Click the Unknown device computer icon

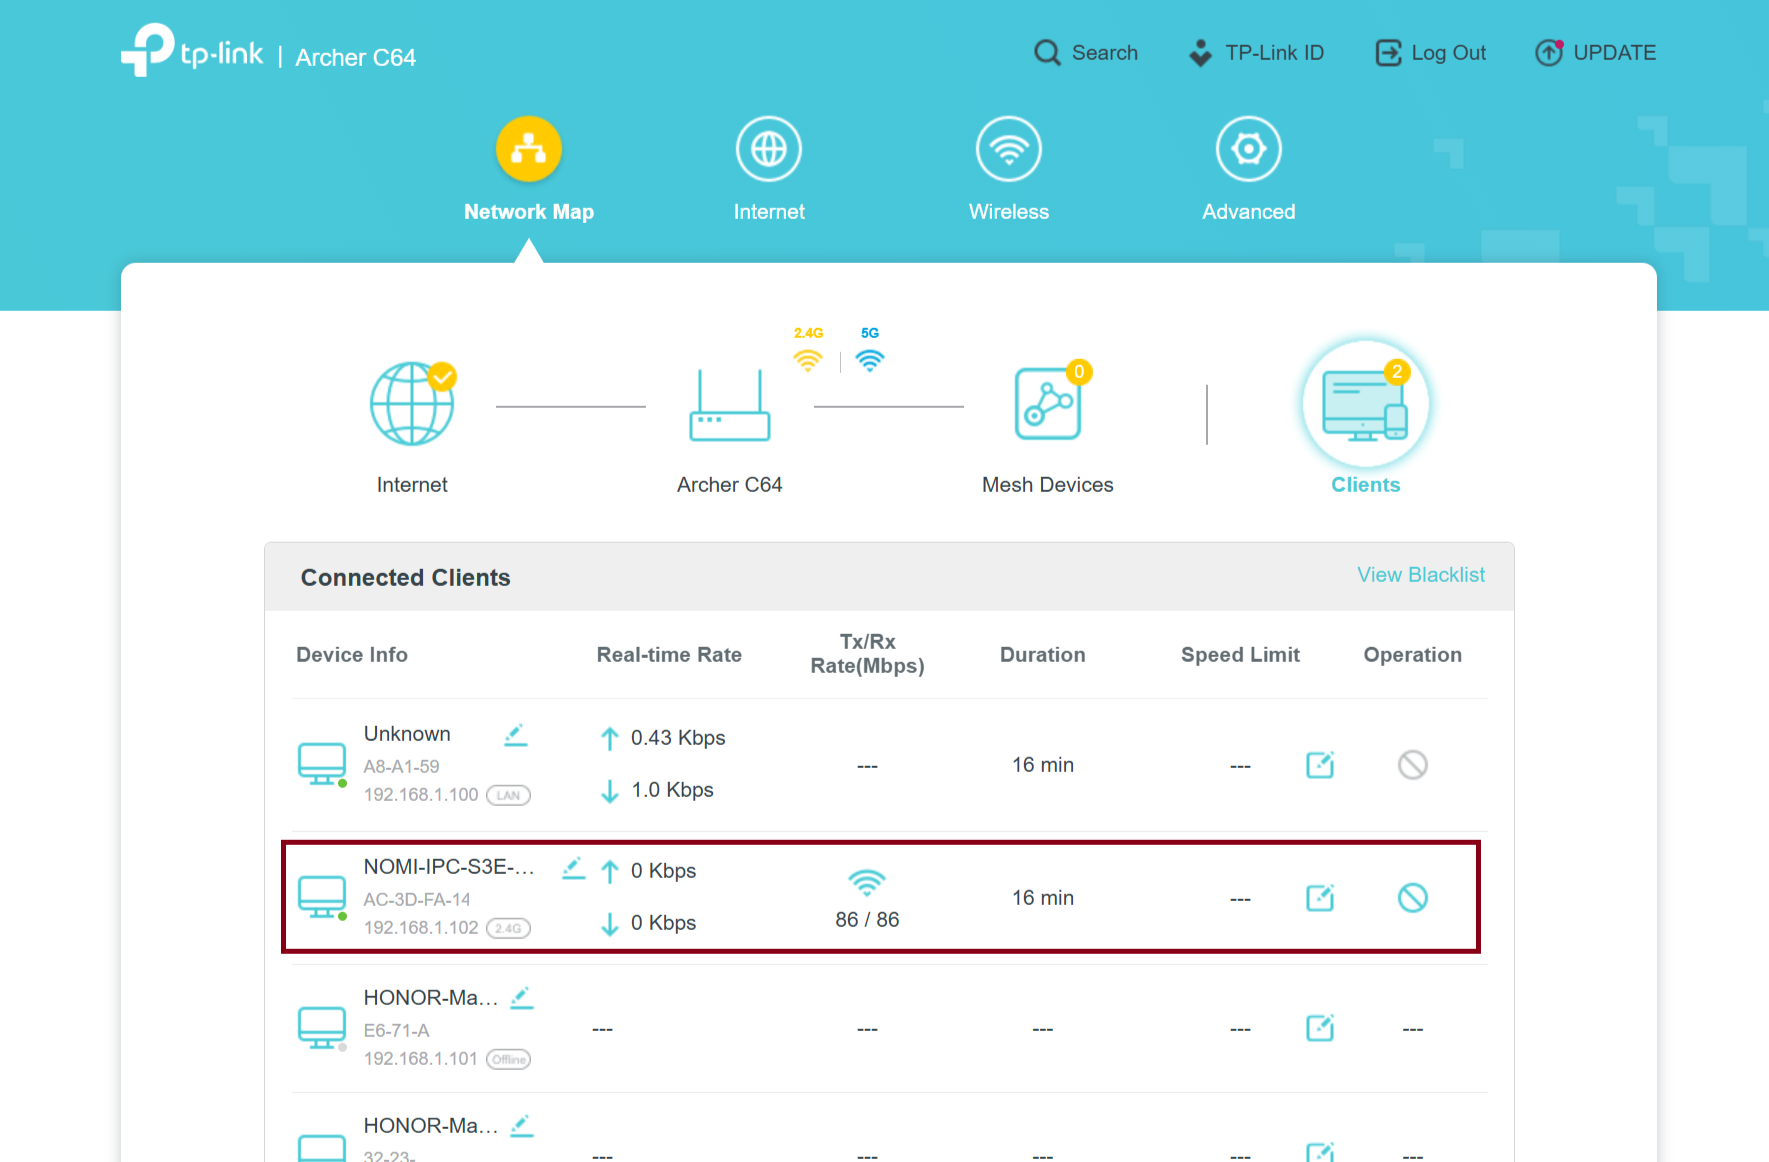pos(322,765)
